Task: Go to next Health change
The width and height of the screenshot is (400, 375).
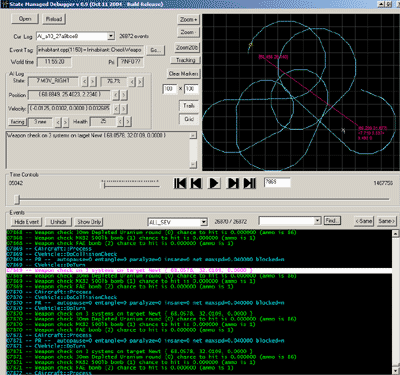Action: 128,122
